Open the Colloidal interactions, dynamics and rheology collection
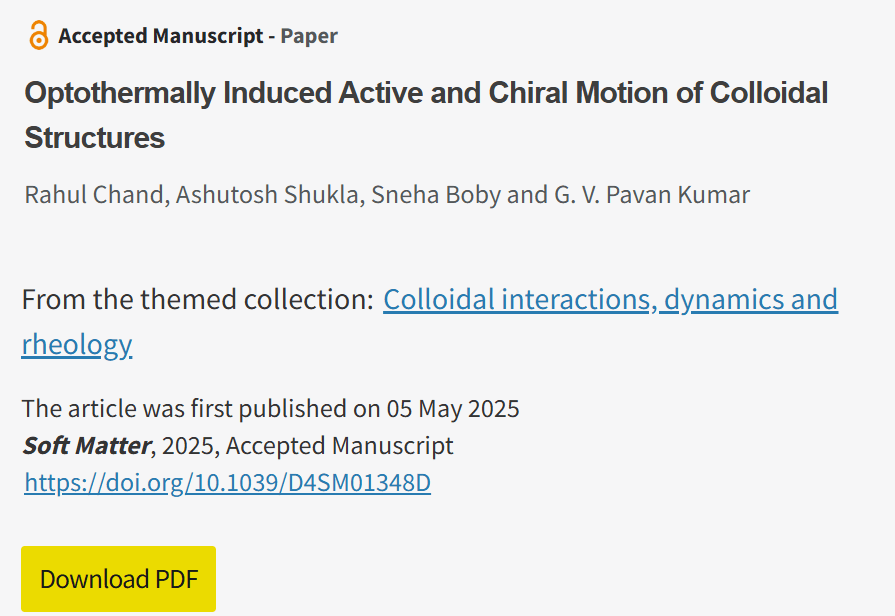This screenshot has height=616, width=895. pos(610,299)
